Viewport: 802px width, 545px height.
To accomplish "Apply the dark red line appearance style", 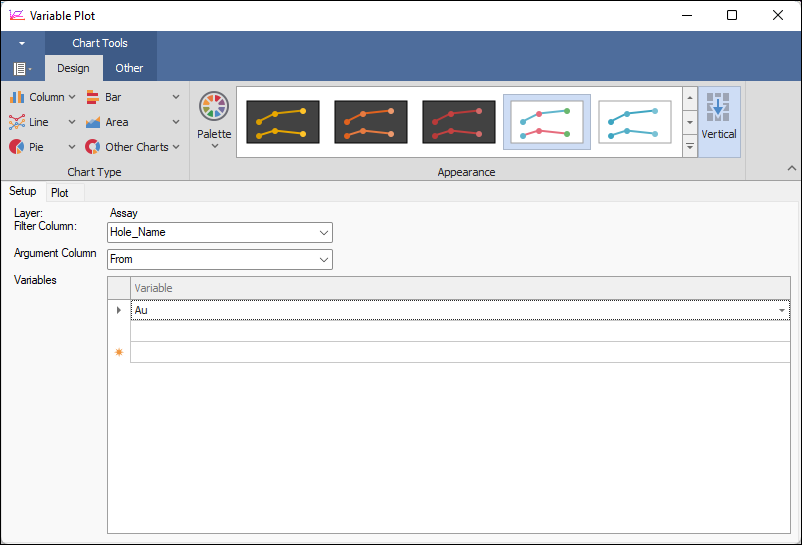I will pos(458,122).
